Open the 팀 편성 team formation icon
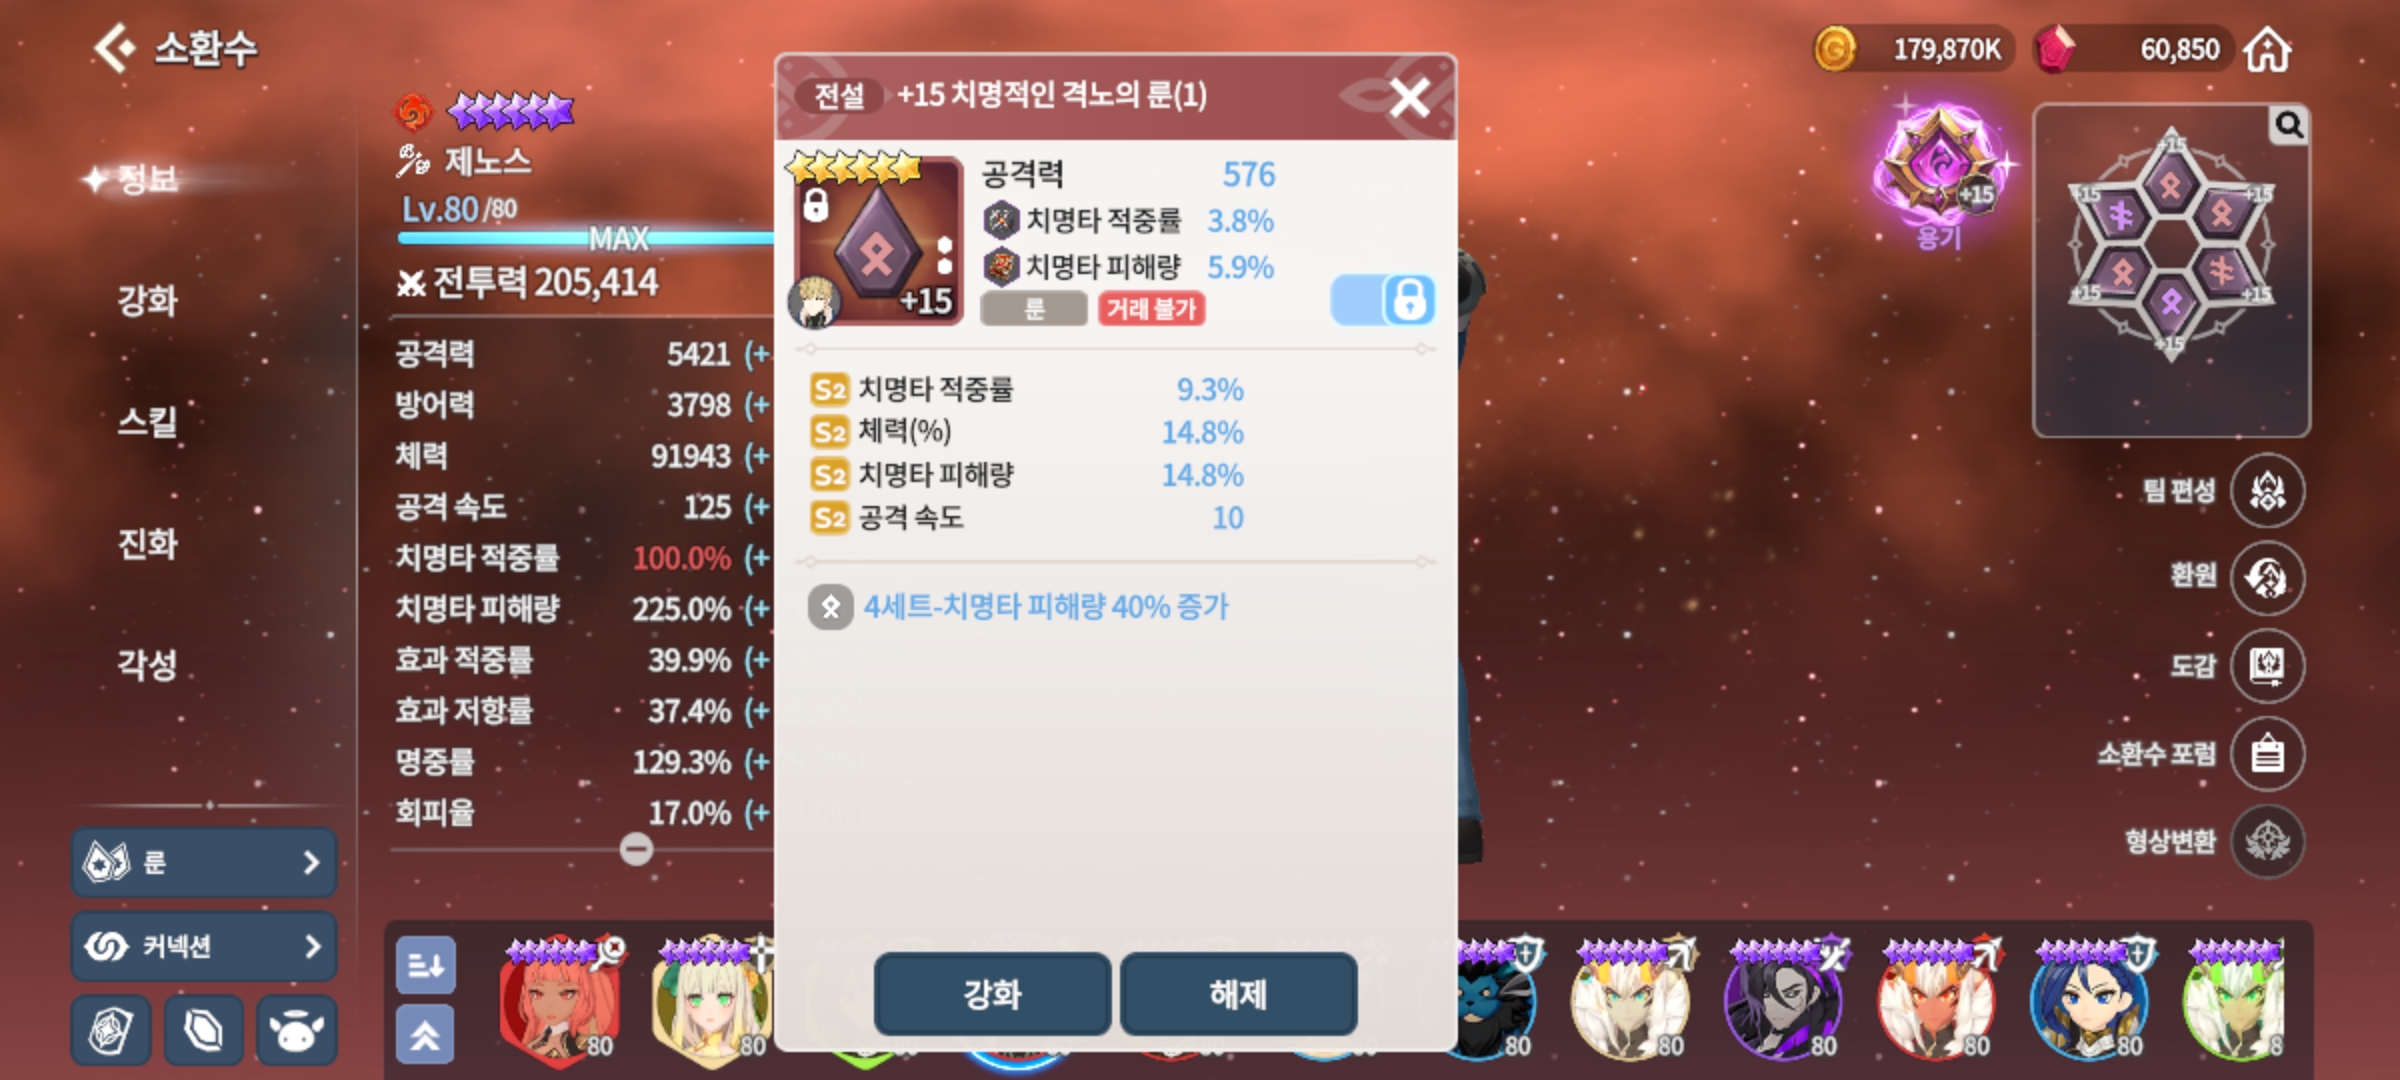The image size is (2400, 1080). click(x=2267, y=491)
